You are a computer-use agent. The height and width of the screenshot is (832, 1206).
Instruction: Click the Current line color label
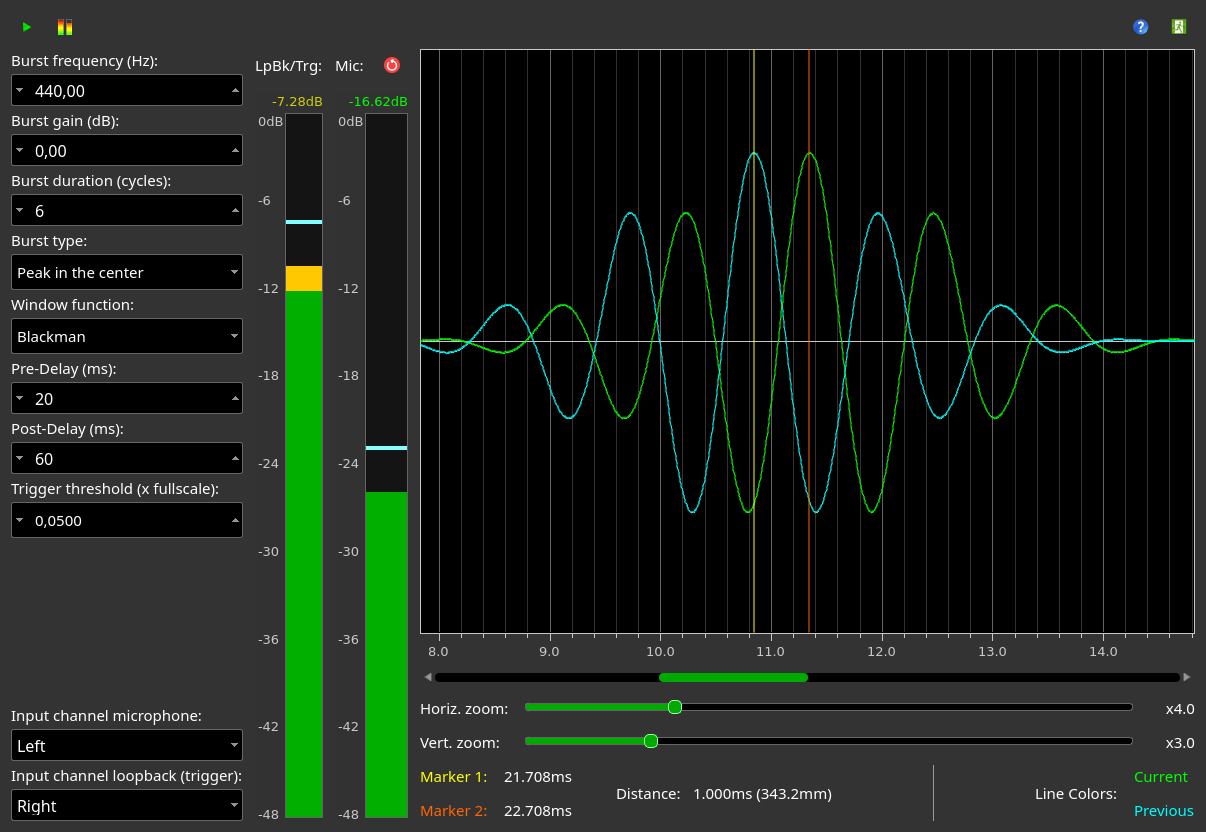1161,777
